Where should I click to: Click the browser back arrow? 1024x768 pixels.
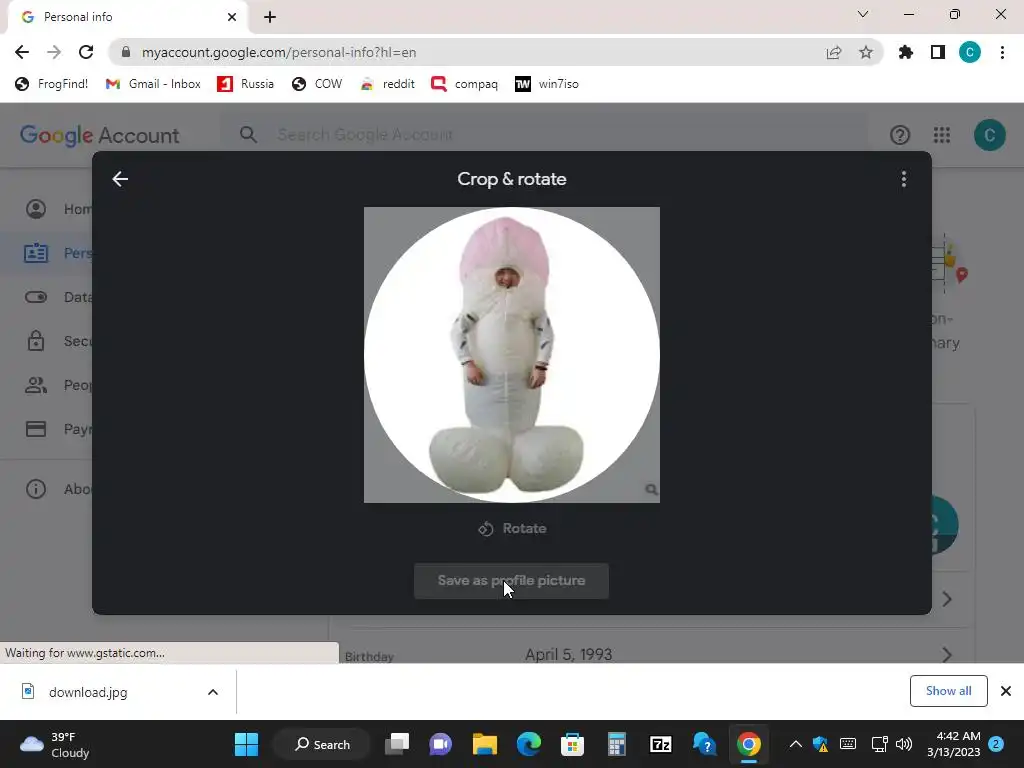point(22,52)
